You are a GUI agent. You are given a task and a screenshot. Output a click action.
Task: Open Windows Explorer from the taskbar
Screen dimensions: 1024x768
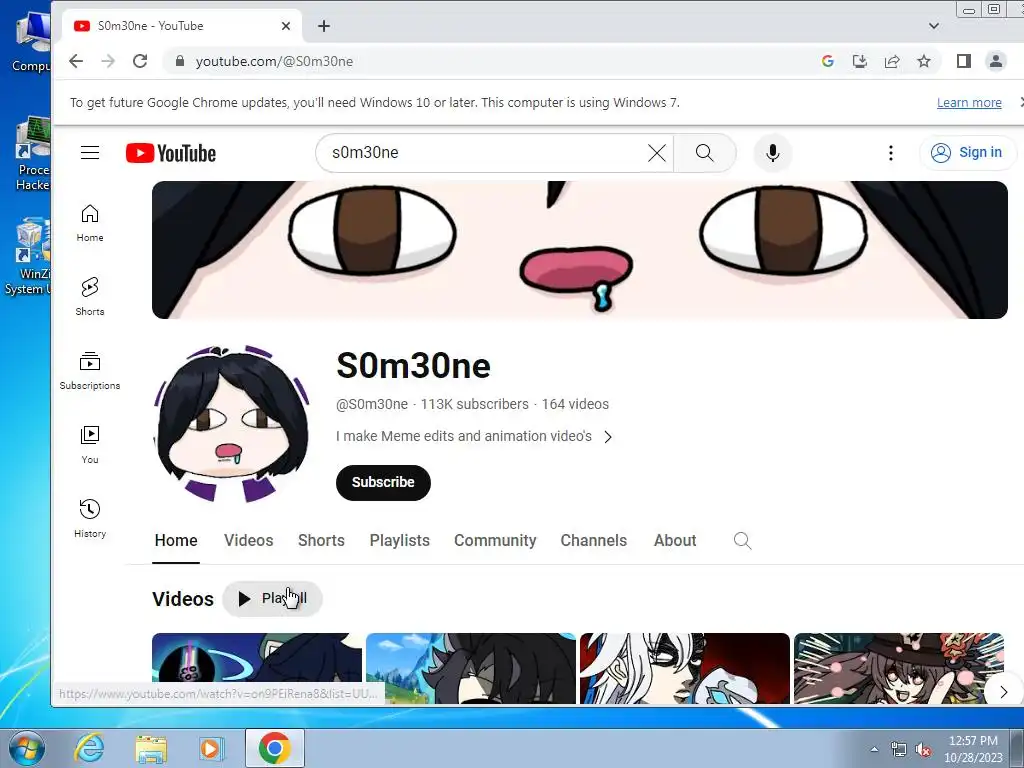pos(151,748)
